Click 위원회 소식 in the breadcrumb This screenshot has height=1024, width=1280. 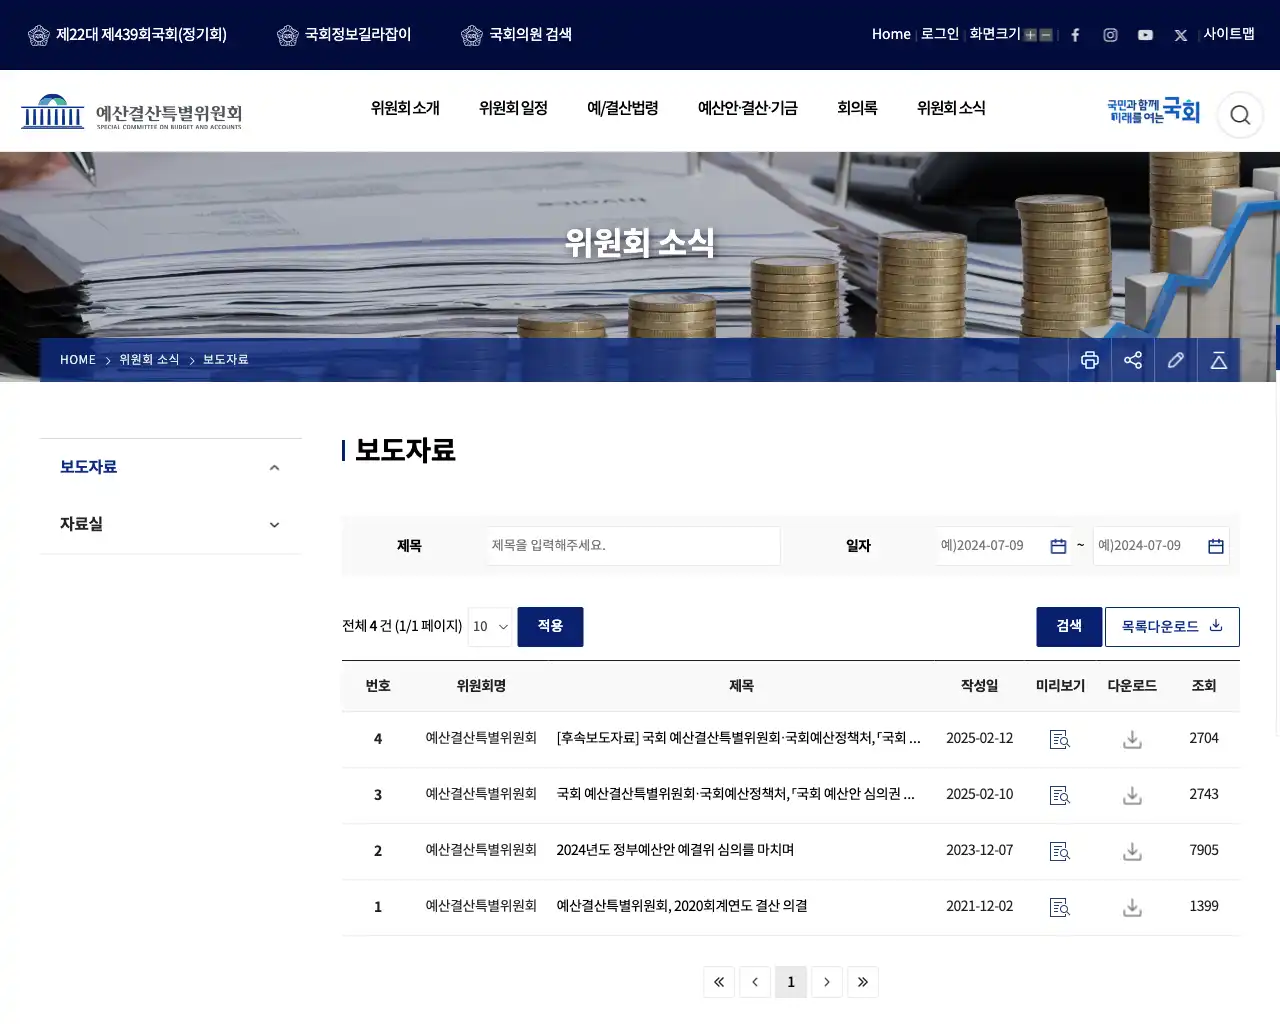point(149,360)
